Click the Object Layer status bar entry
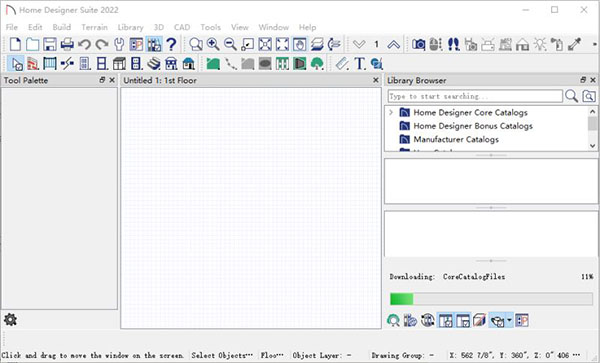 click(x=323, y=355)
